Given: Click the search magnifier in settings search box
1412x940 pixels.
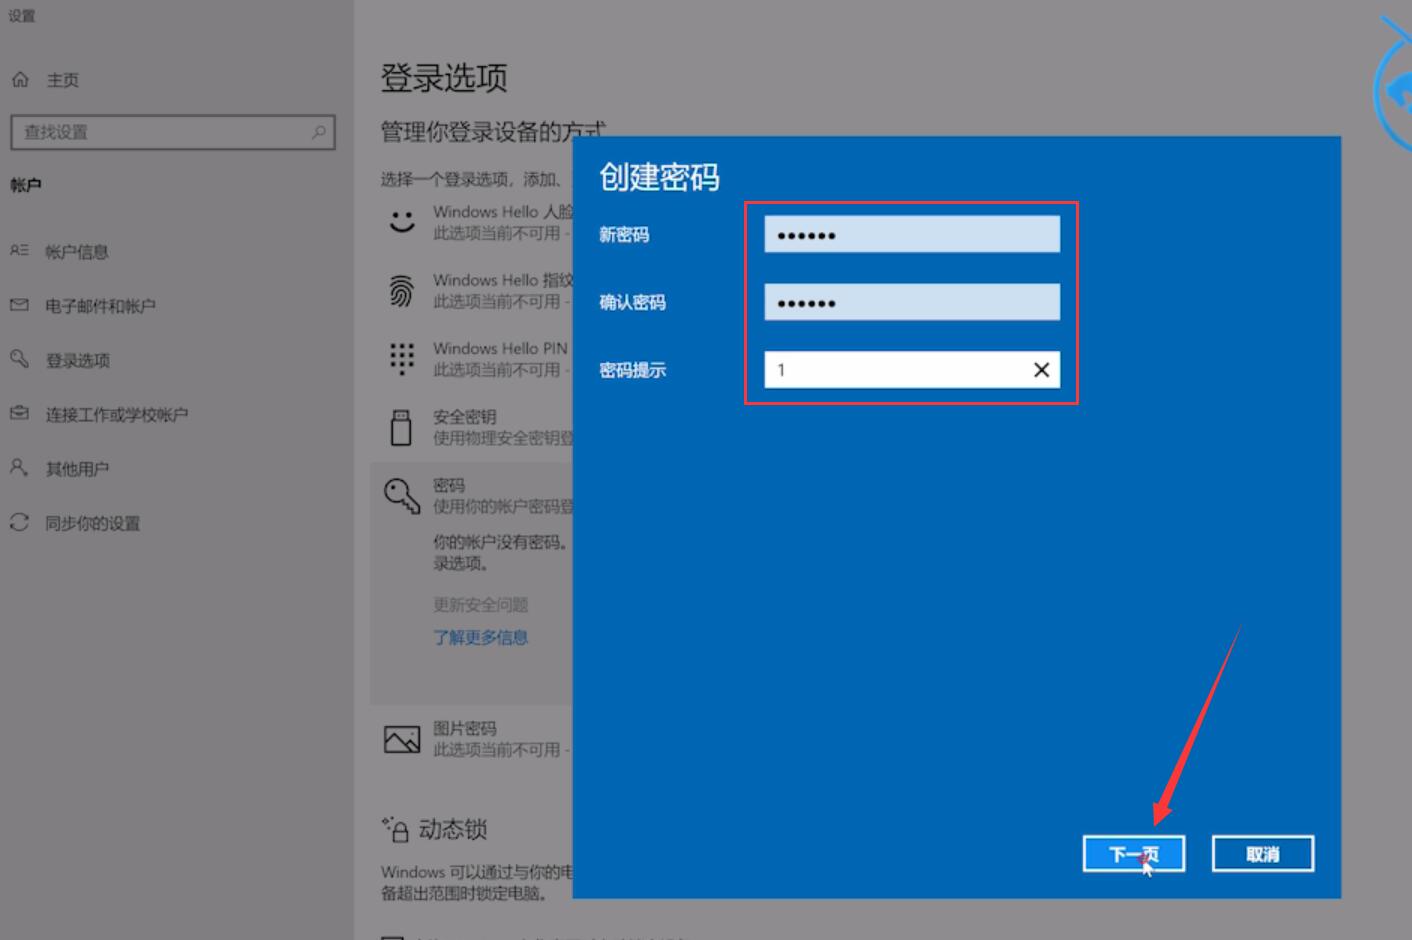Looking at the screenshot, I should [318, 132].
